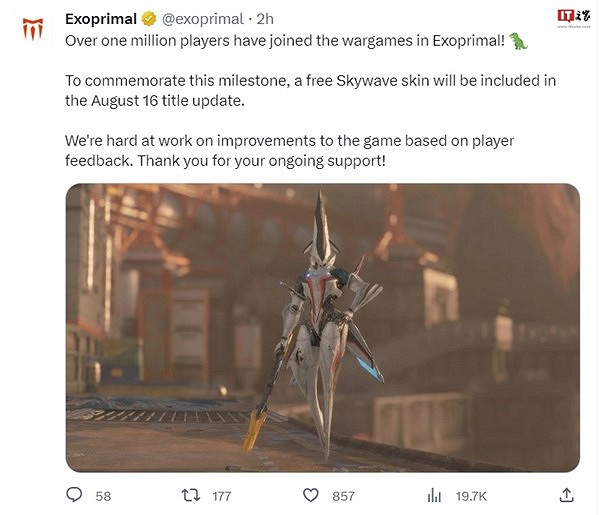
Task: Open the Exoprimal display name link
Action: 101,19
